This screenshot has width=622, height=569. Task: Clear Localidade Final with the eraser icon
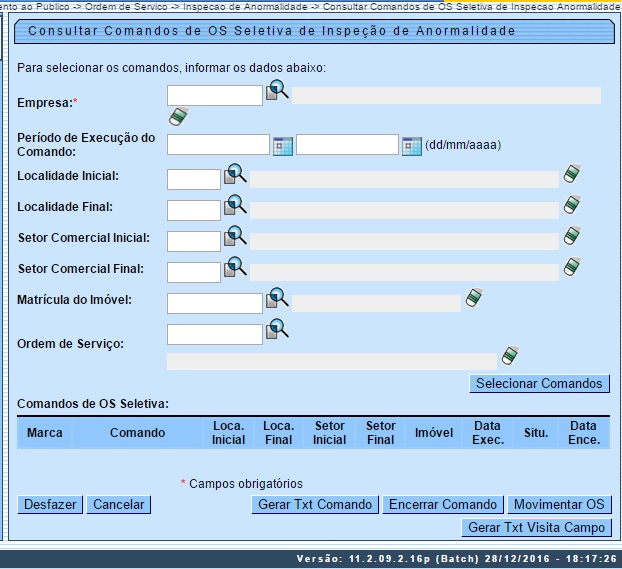572,205
